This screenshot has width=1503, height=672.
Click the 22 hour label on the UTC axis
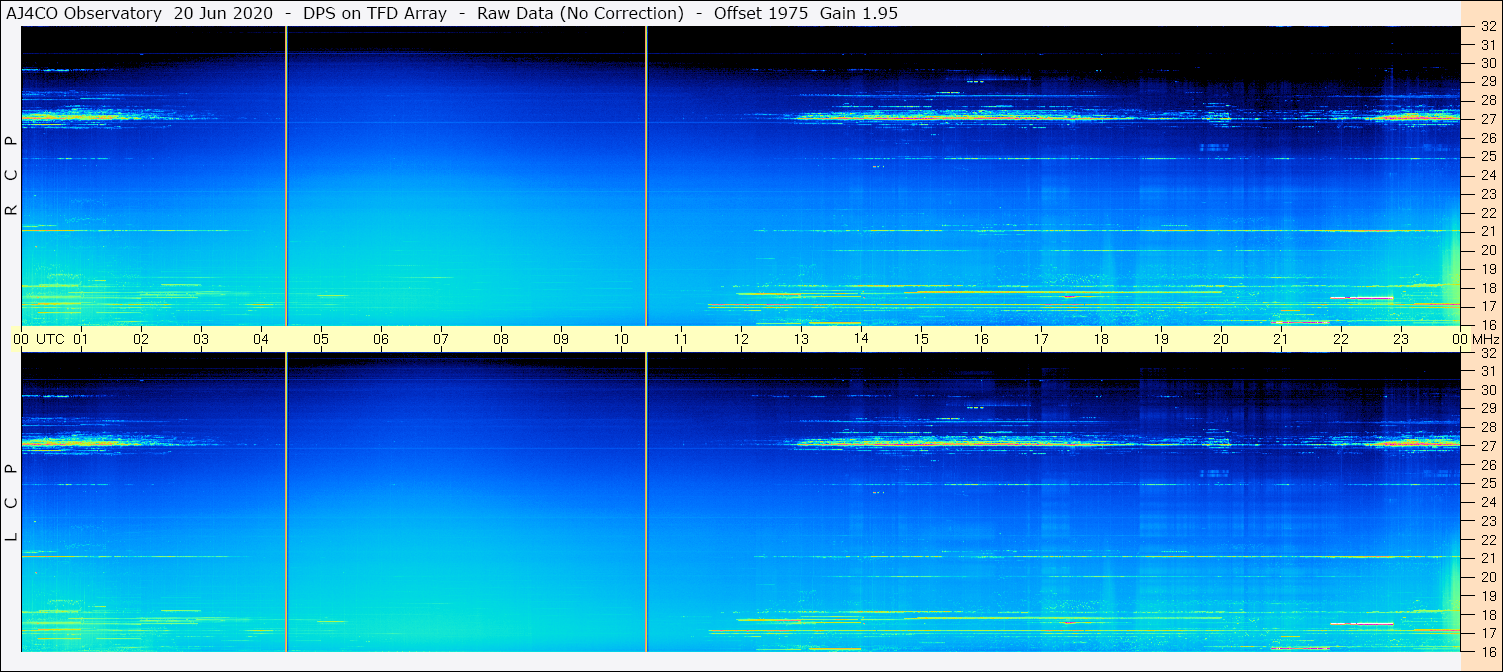tap(1341, 339)
